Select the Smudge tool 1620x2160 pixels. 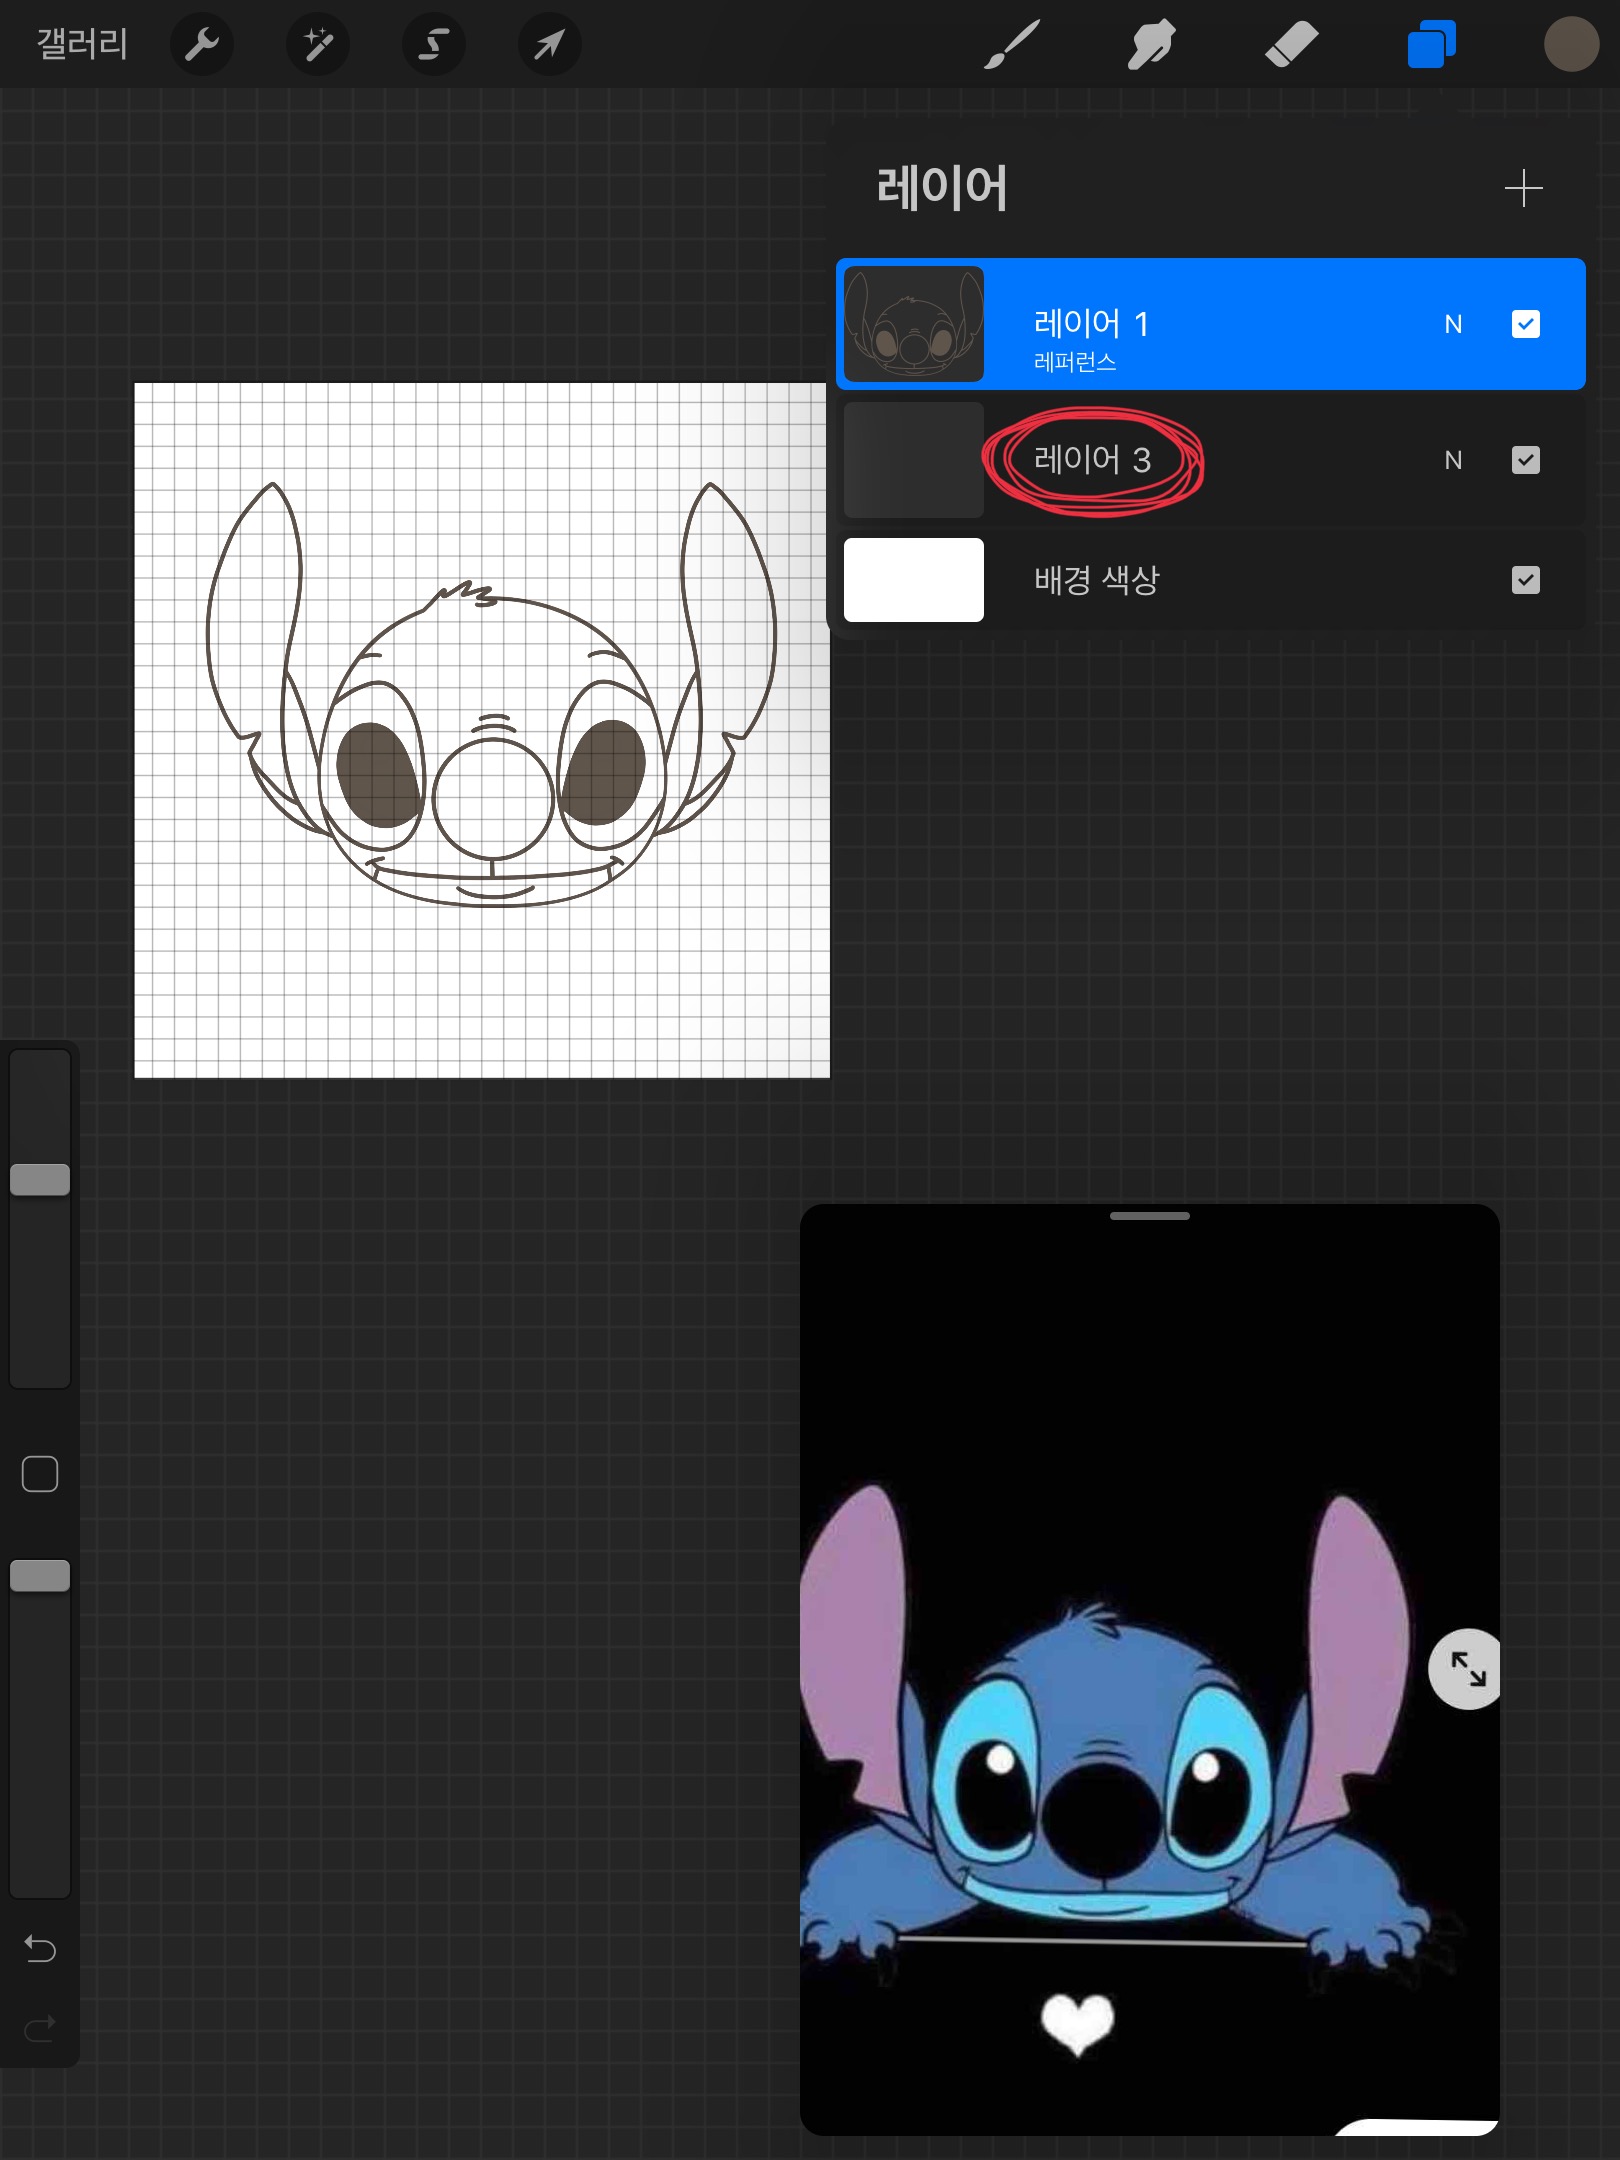click(1151, 44)
